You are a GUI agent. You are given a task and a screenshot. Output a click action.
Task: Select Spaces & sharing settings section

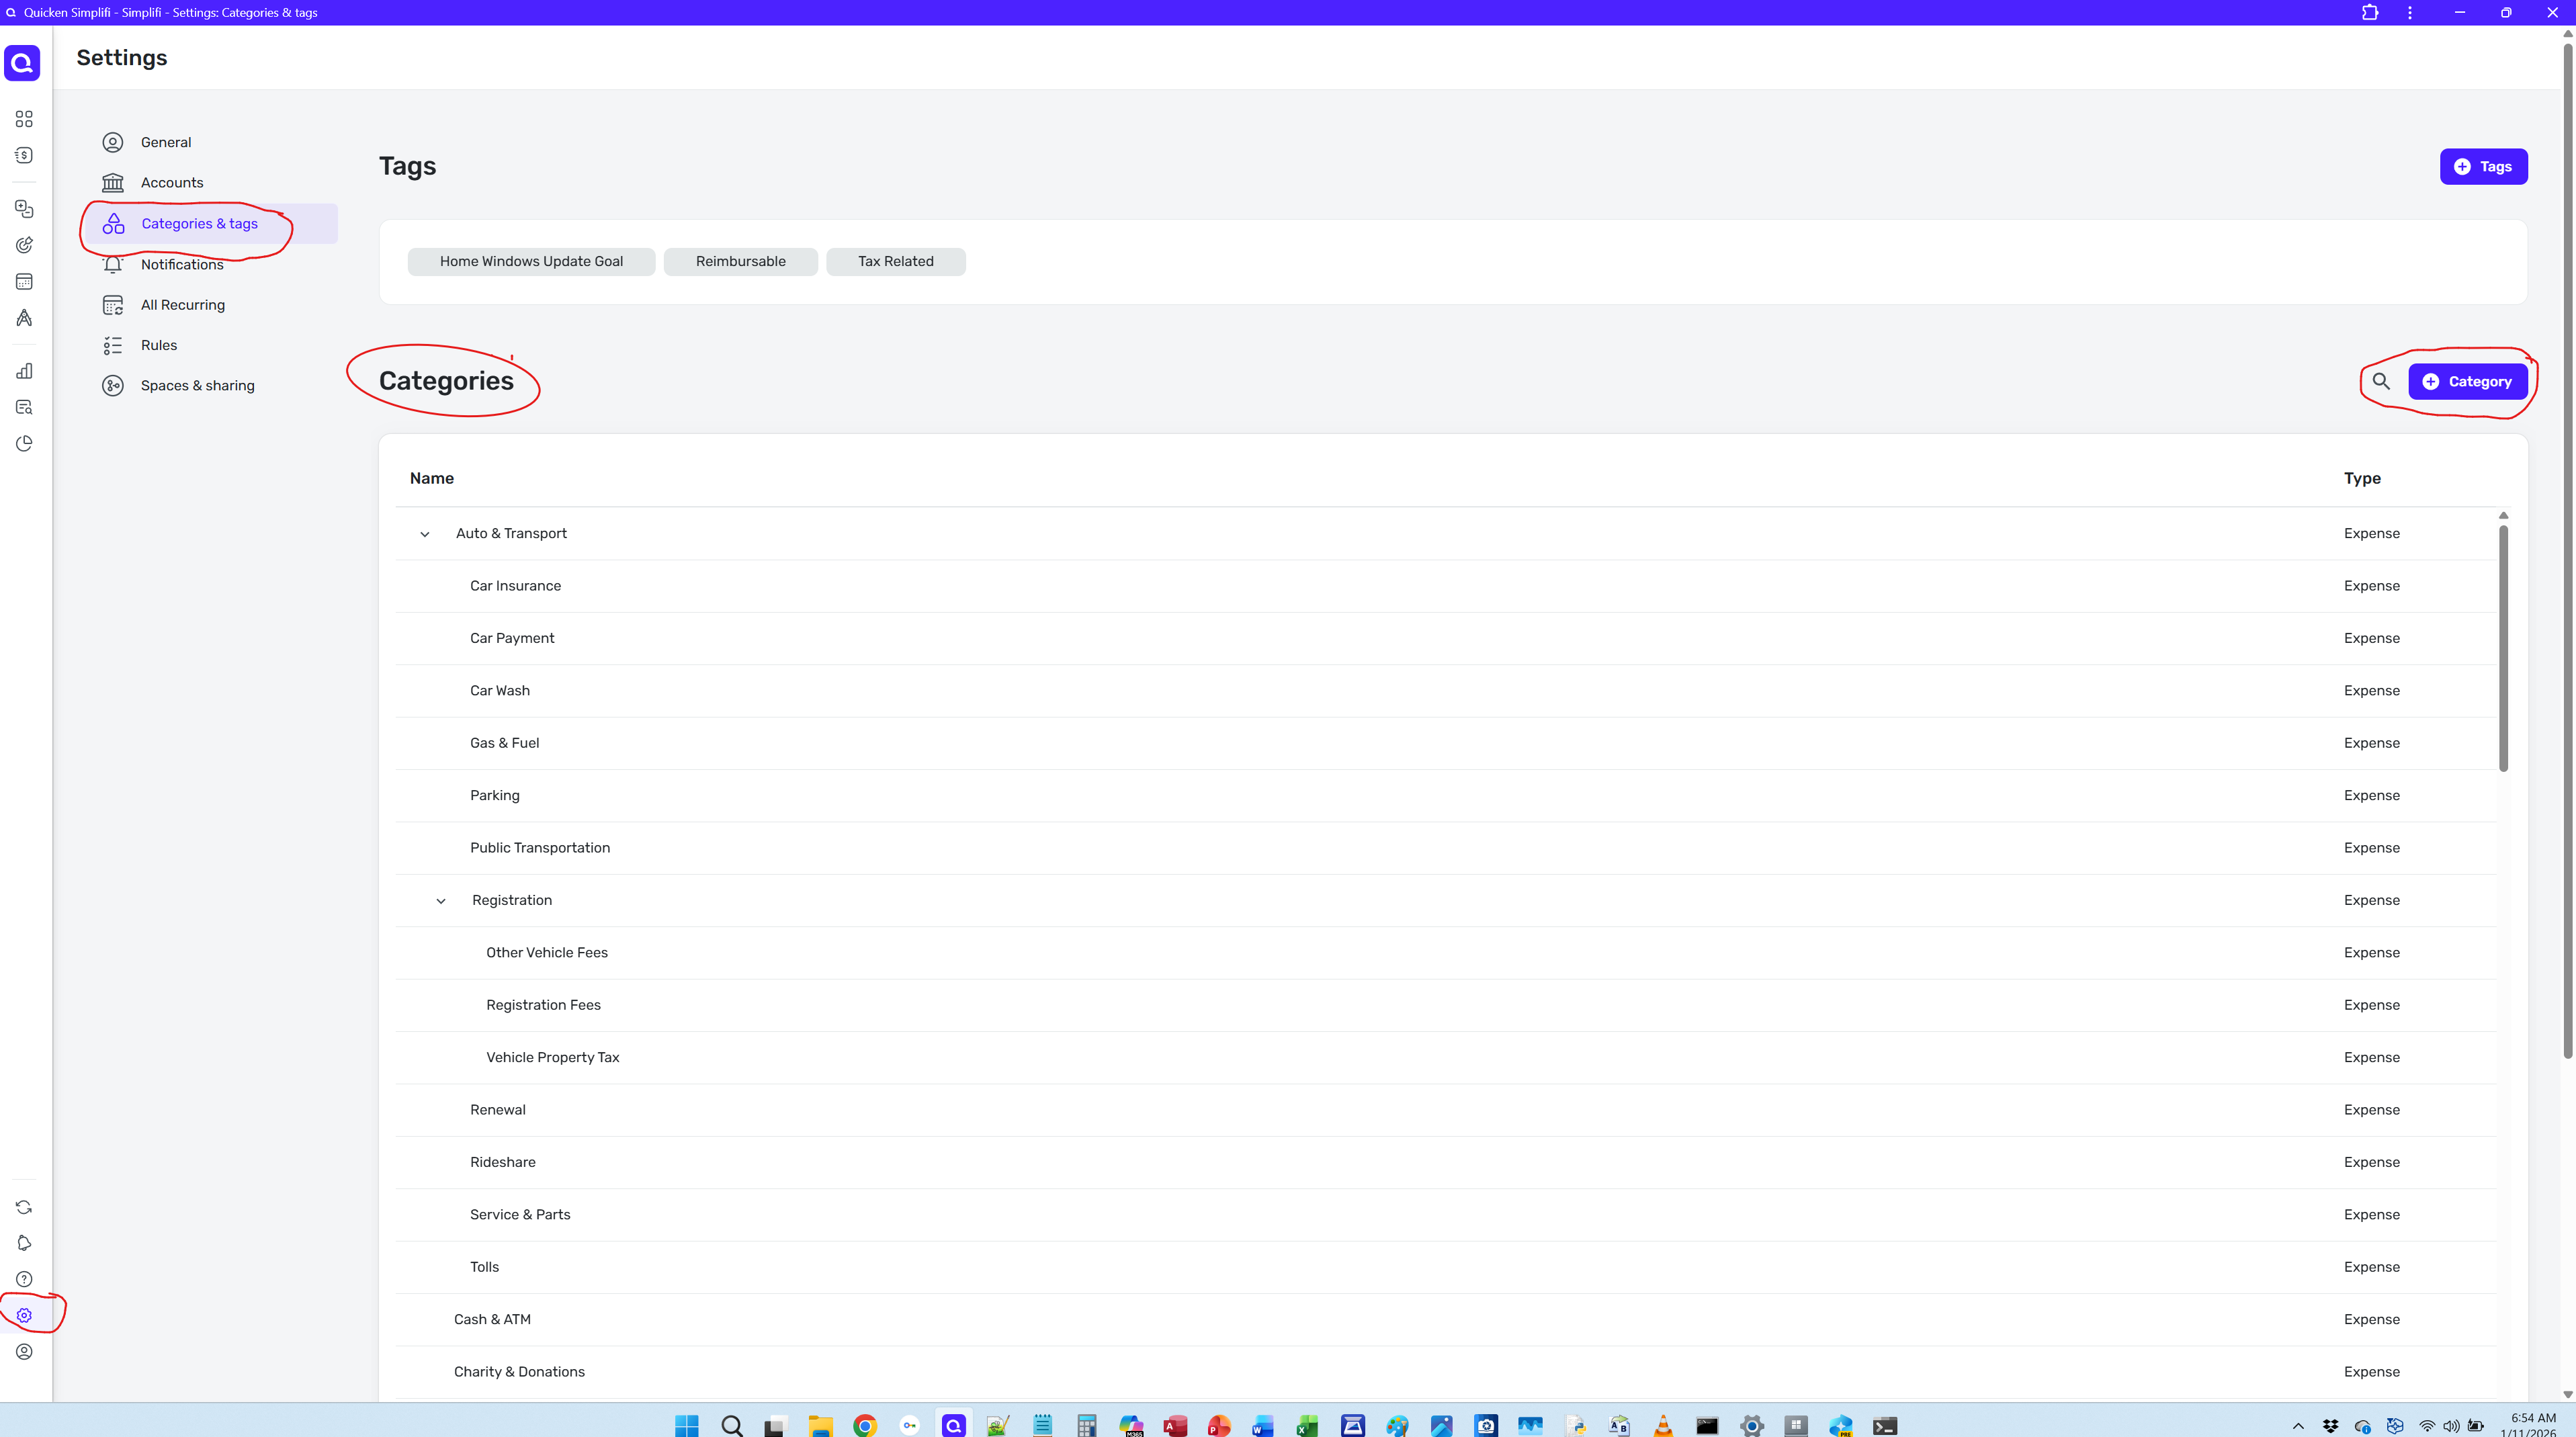pyautogui.click(x=197, y=386)
